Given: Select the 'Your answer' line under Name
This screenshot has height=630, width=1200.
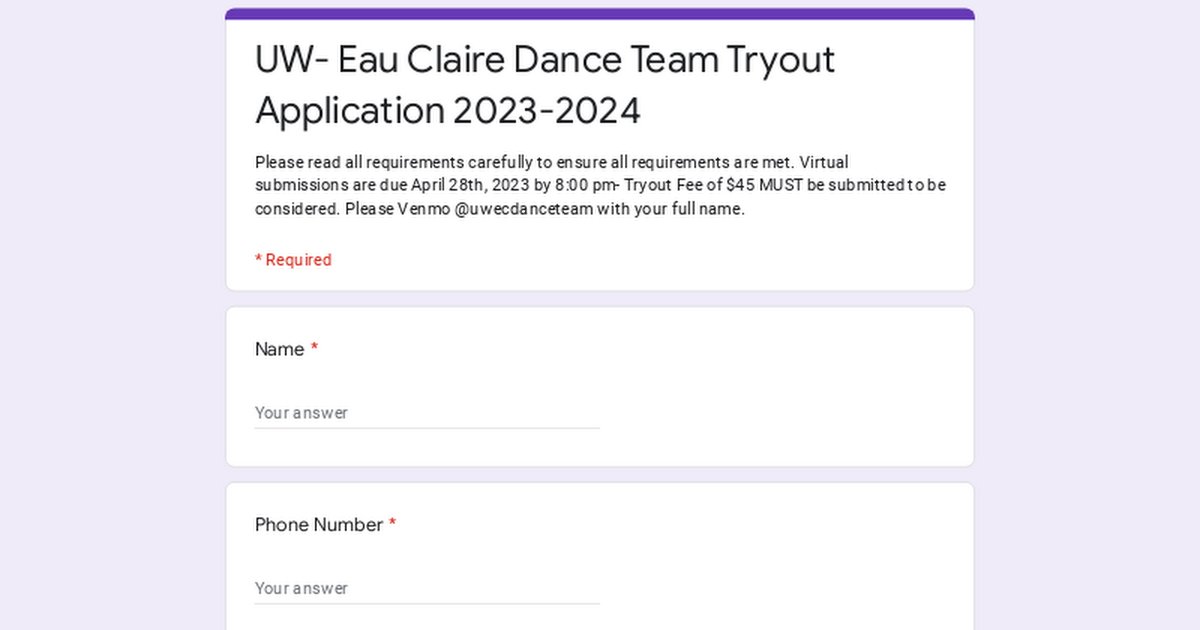Looking at the screenshot, I should 301,412.
